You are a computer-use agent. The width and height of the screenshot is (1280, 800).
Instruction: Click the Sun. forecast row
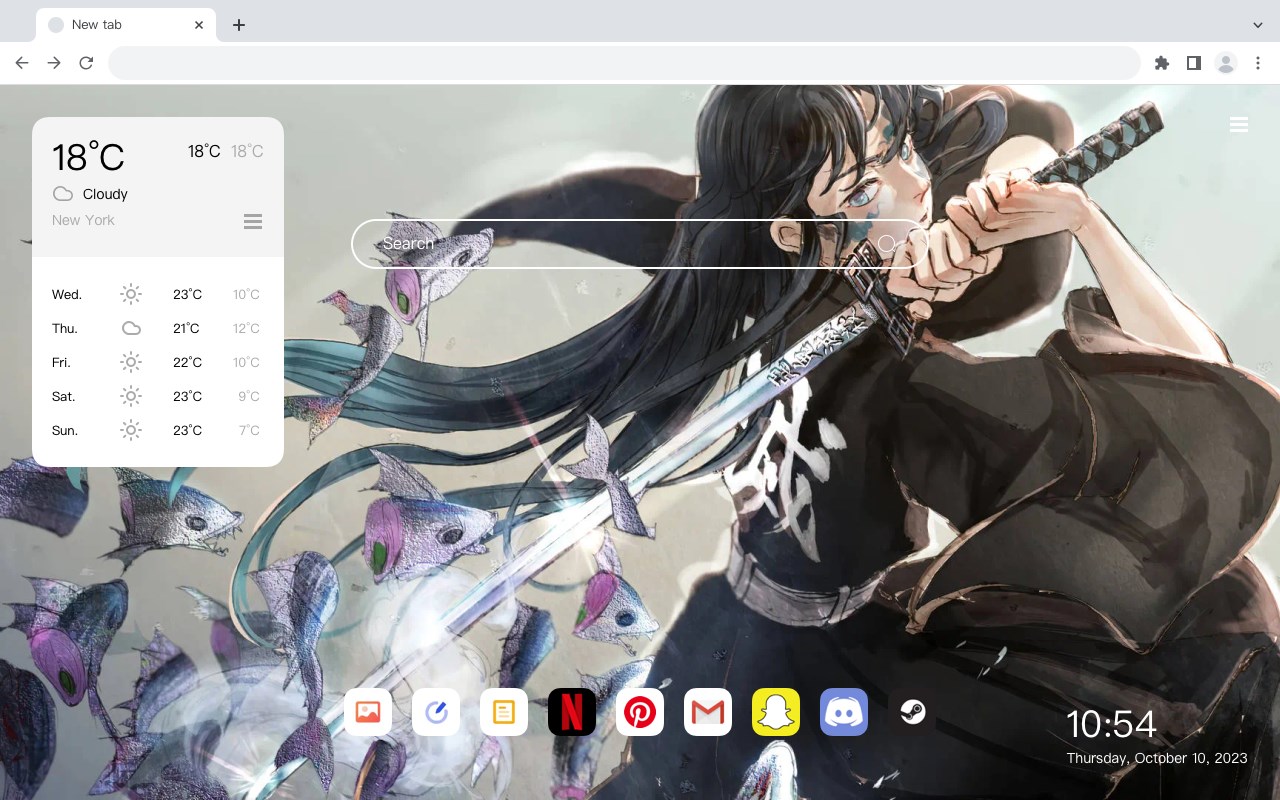point(156,430)
